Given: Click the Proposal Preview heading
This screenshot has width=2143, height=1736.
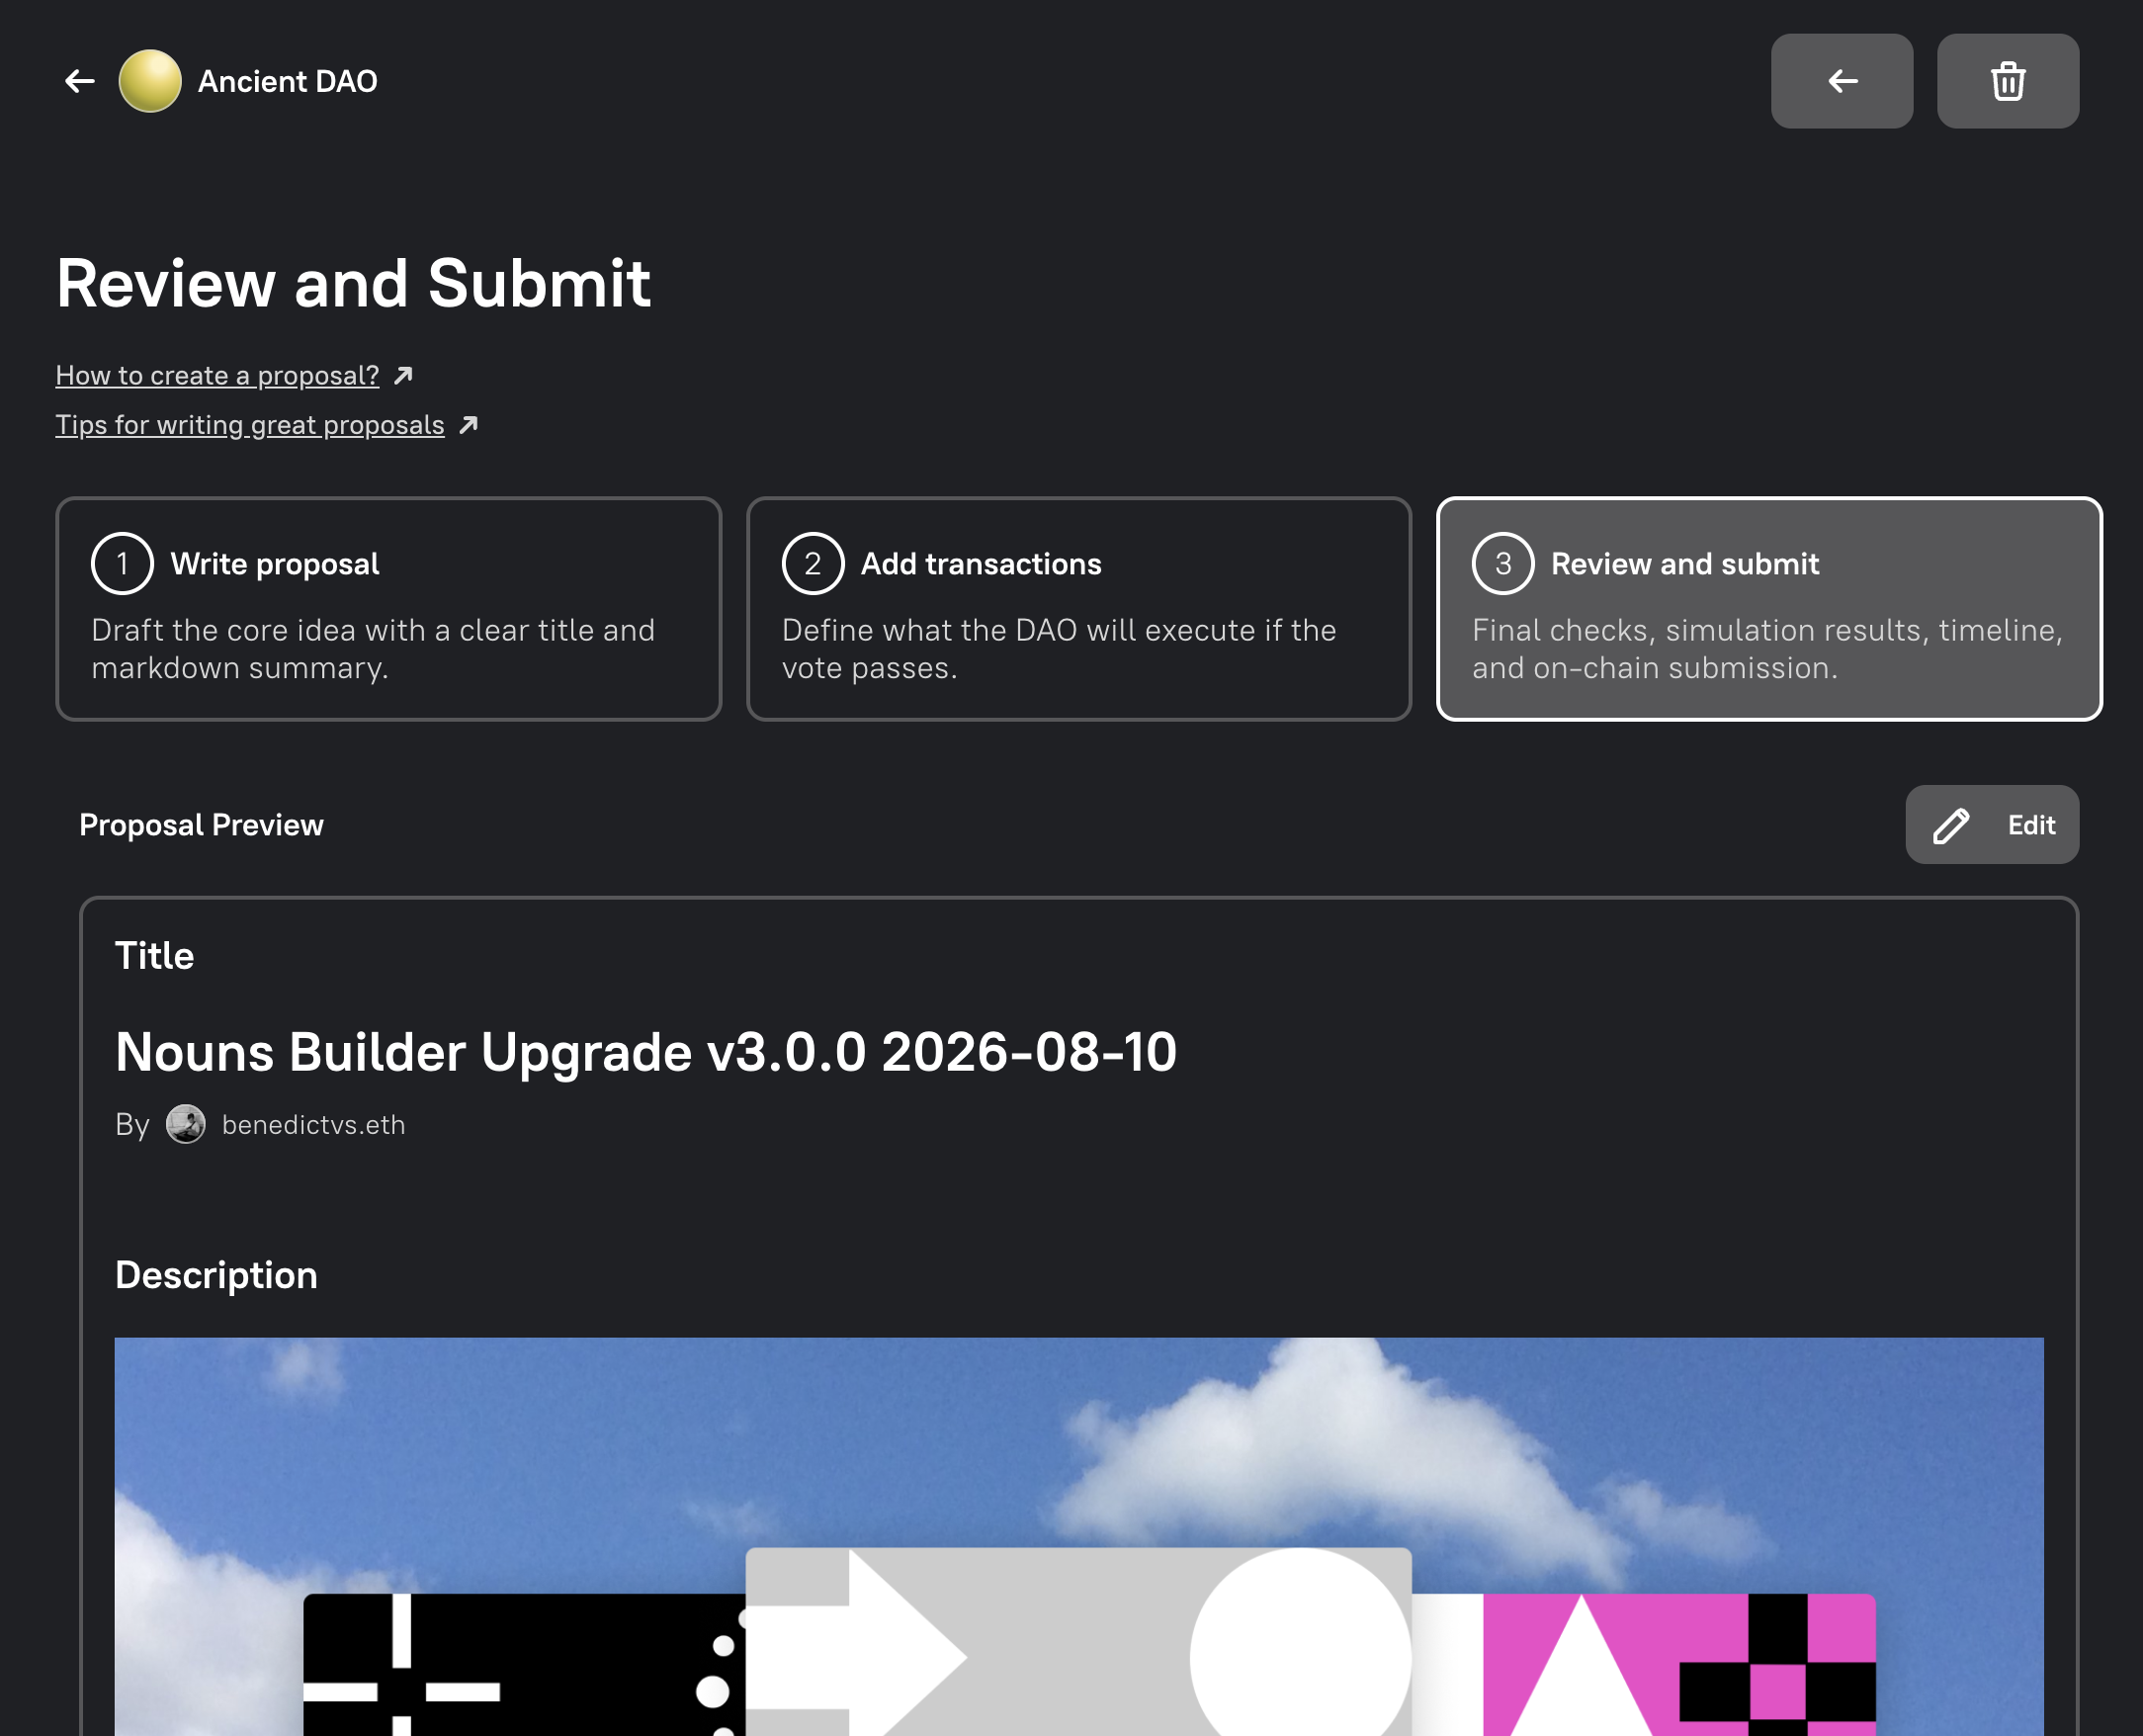Looking at the screenshot, I should pyautogui.click(x=201, y=825).
